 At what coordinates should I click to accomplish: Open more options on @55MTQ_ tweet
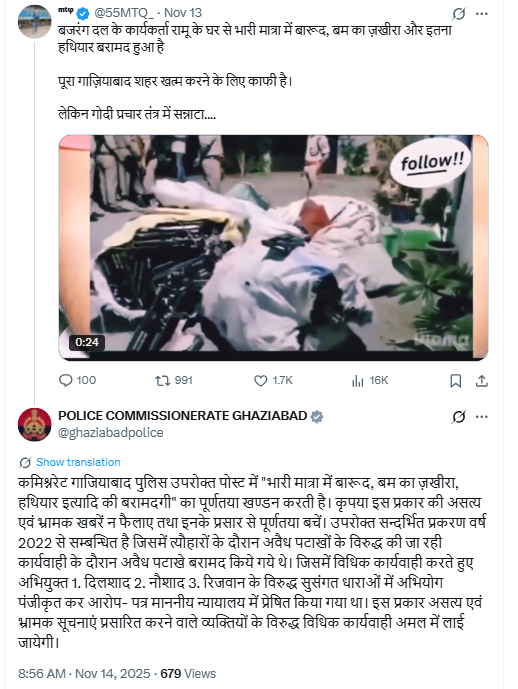(x=482, y=14)
